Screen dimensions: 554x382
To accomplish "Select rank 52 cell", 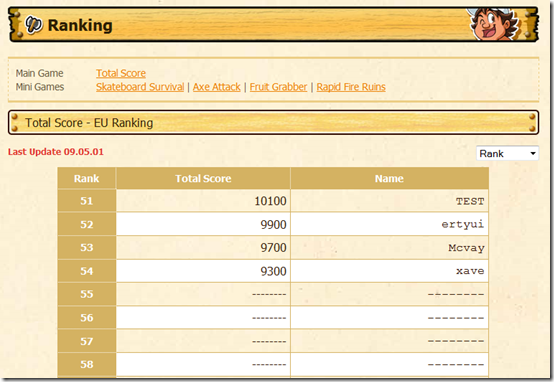I will (x=87, y=224).
